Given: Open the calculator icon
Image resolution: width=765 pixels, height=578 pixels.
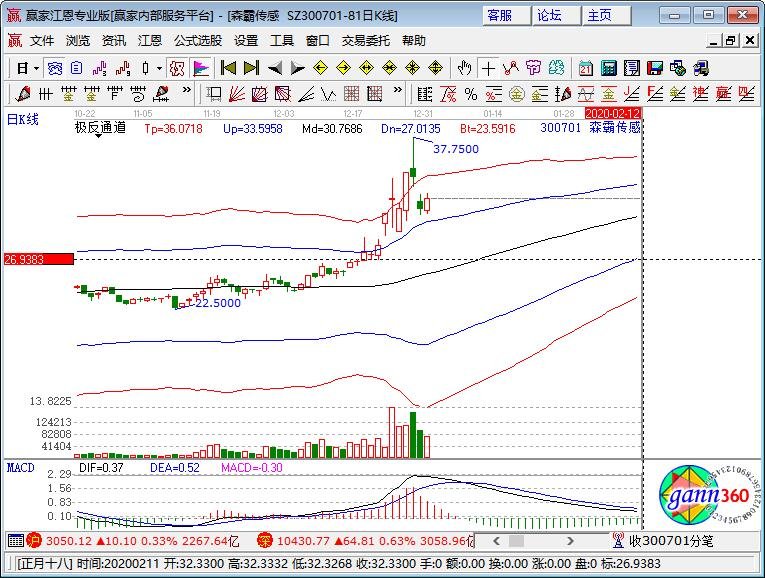Looking at the screenshot, I should point(609,68).
